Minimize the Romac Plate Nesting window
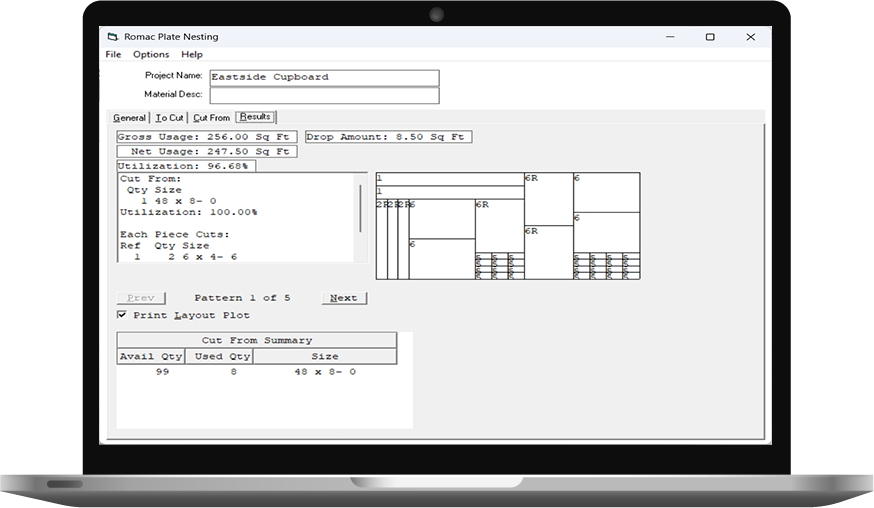 pos(670,37)
